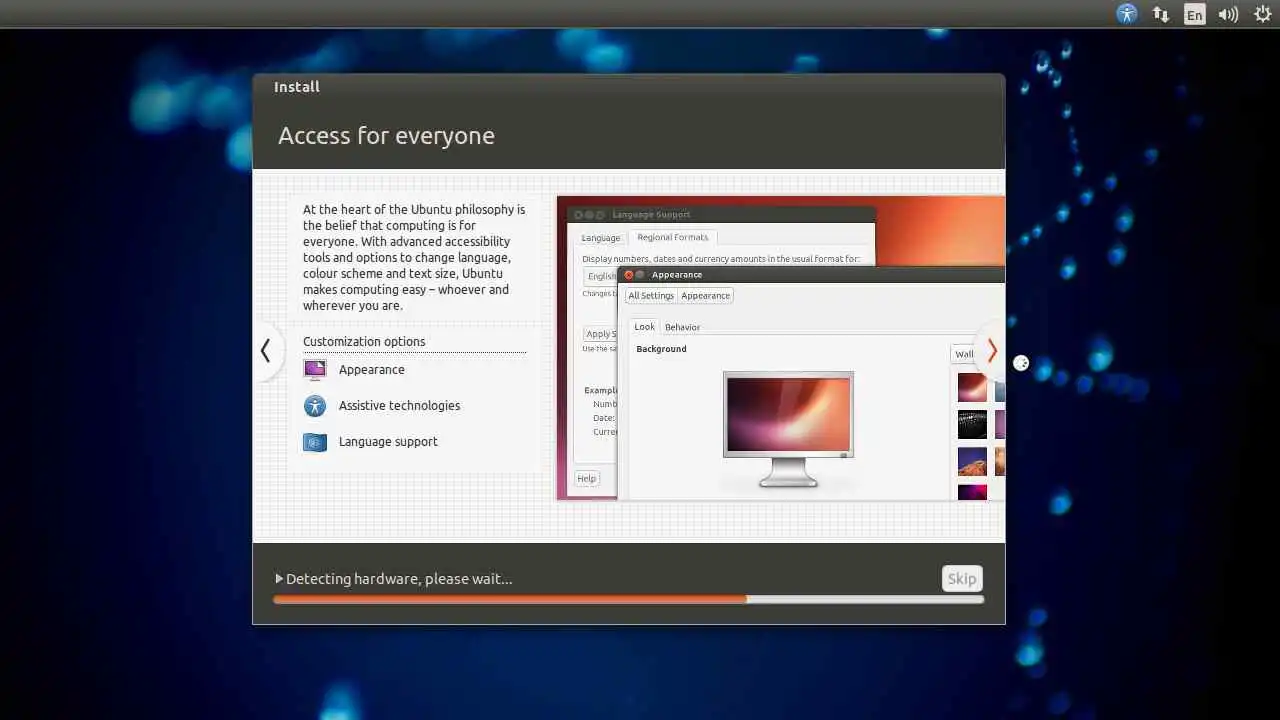The image size is (1280, 720).
Task: Pick the red swirl wallpaper thumbnail
Action: 972,387
